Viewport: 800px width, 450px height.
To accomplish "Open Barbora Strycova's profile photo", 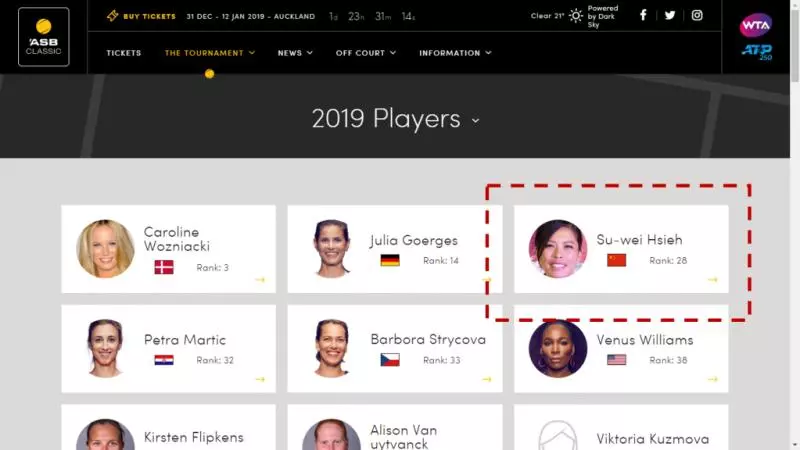I will click(x=332, y=348).
